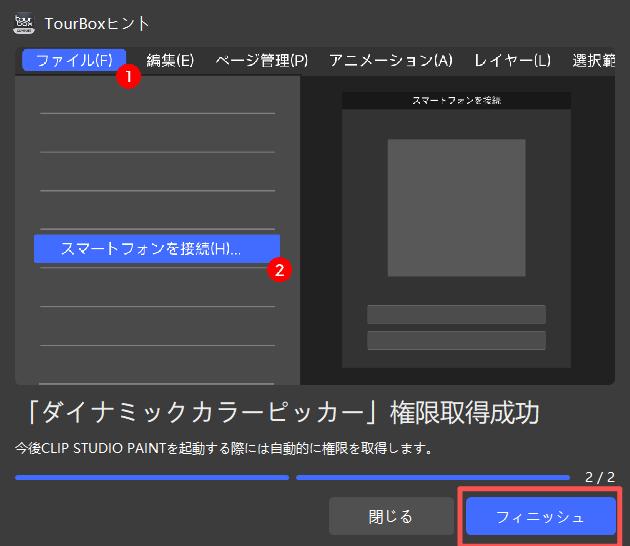
Task: Click the upper gray bar in preview dialog
Action: pos(456,314)
